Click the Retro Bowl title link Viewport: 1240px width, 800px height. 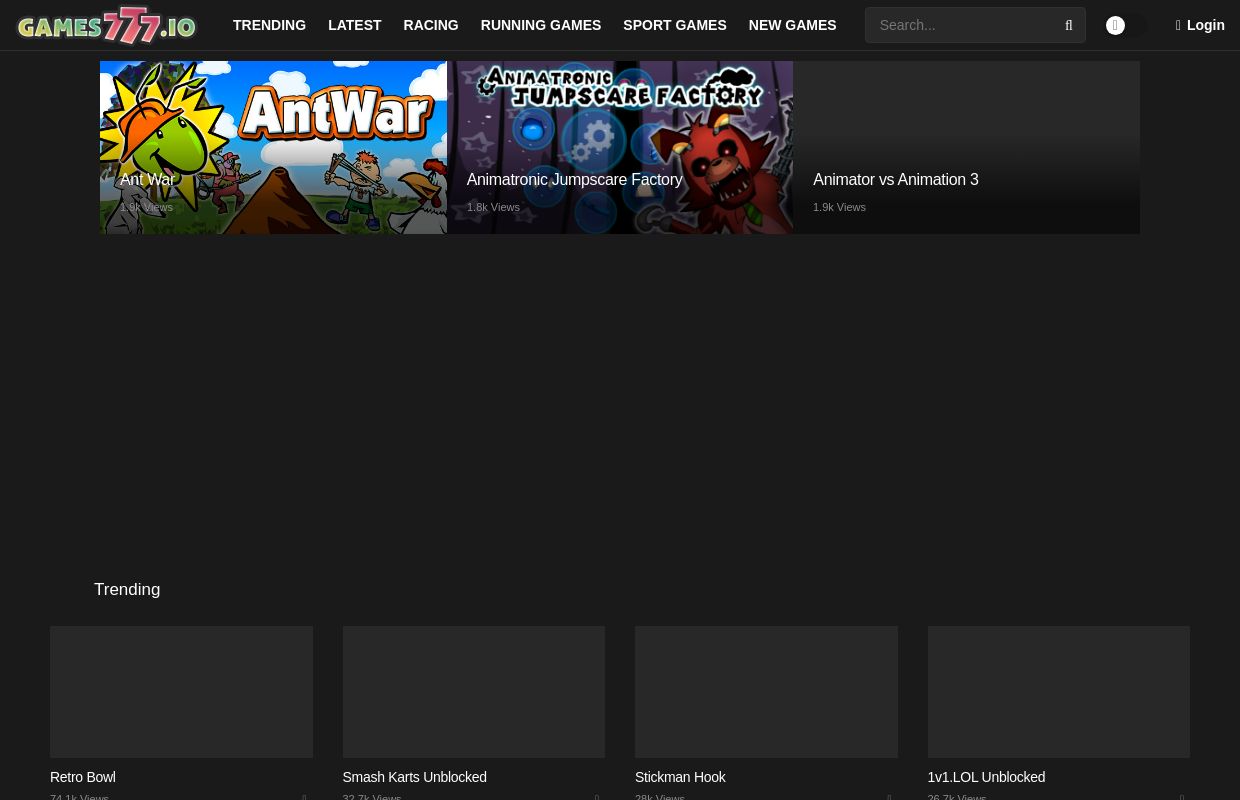coord(83,777)
